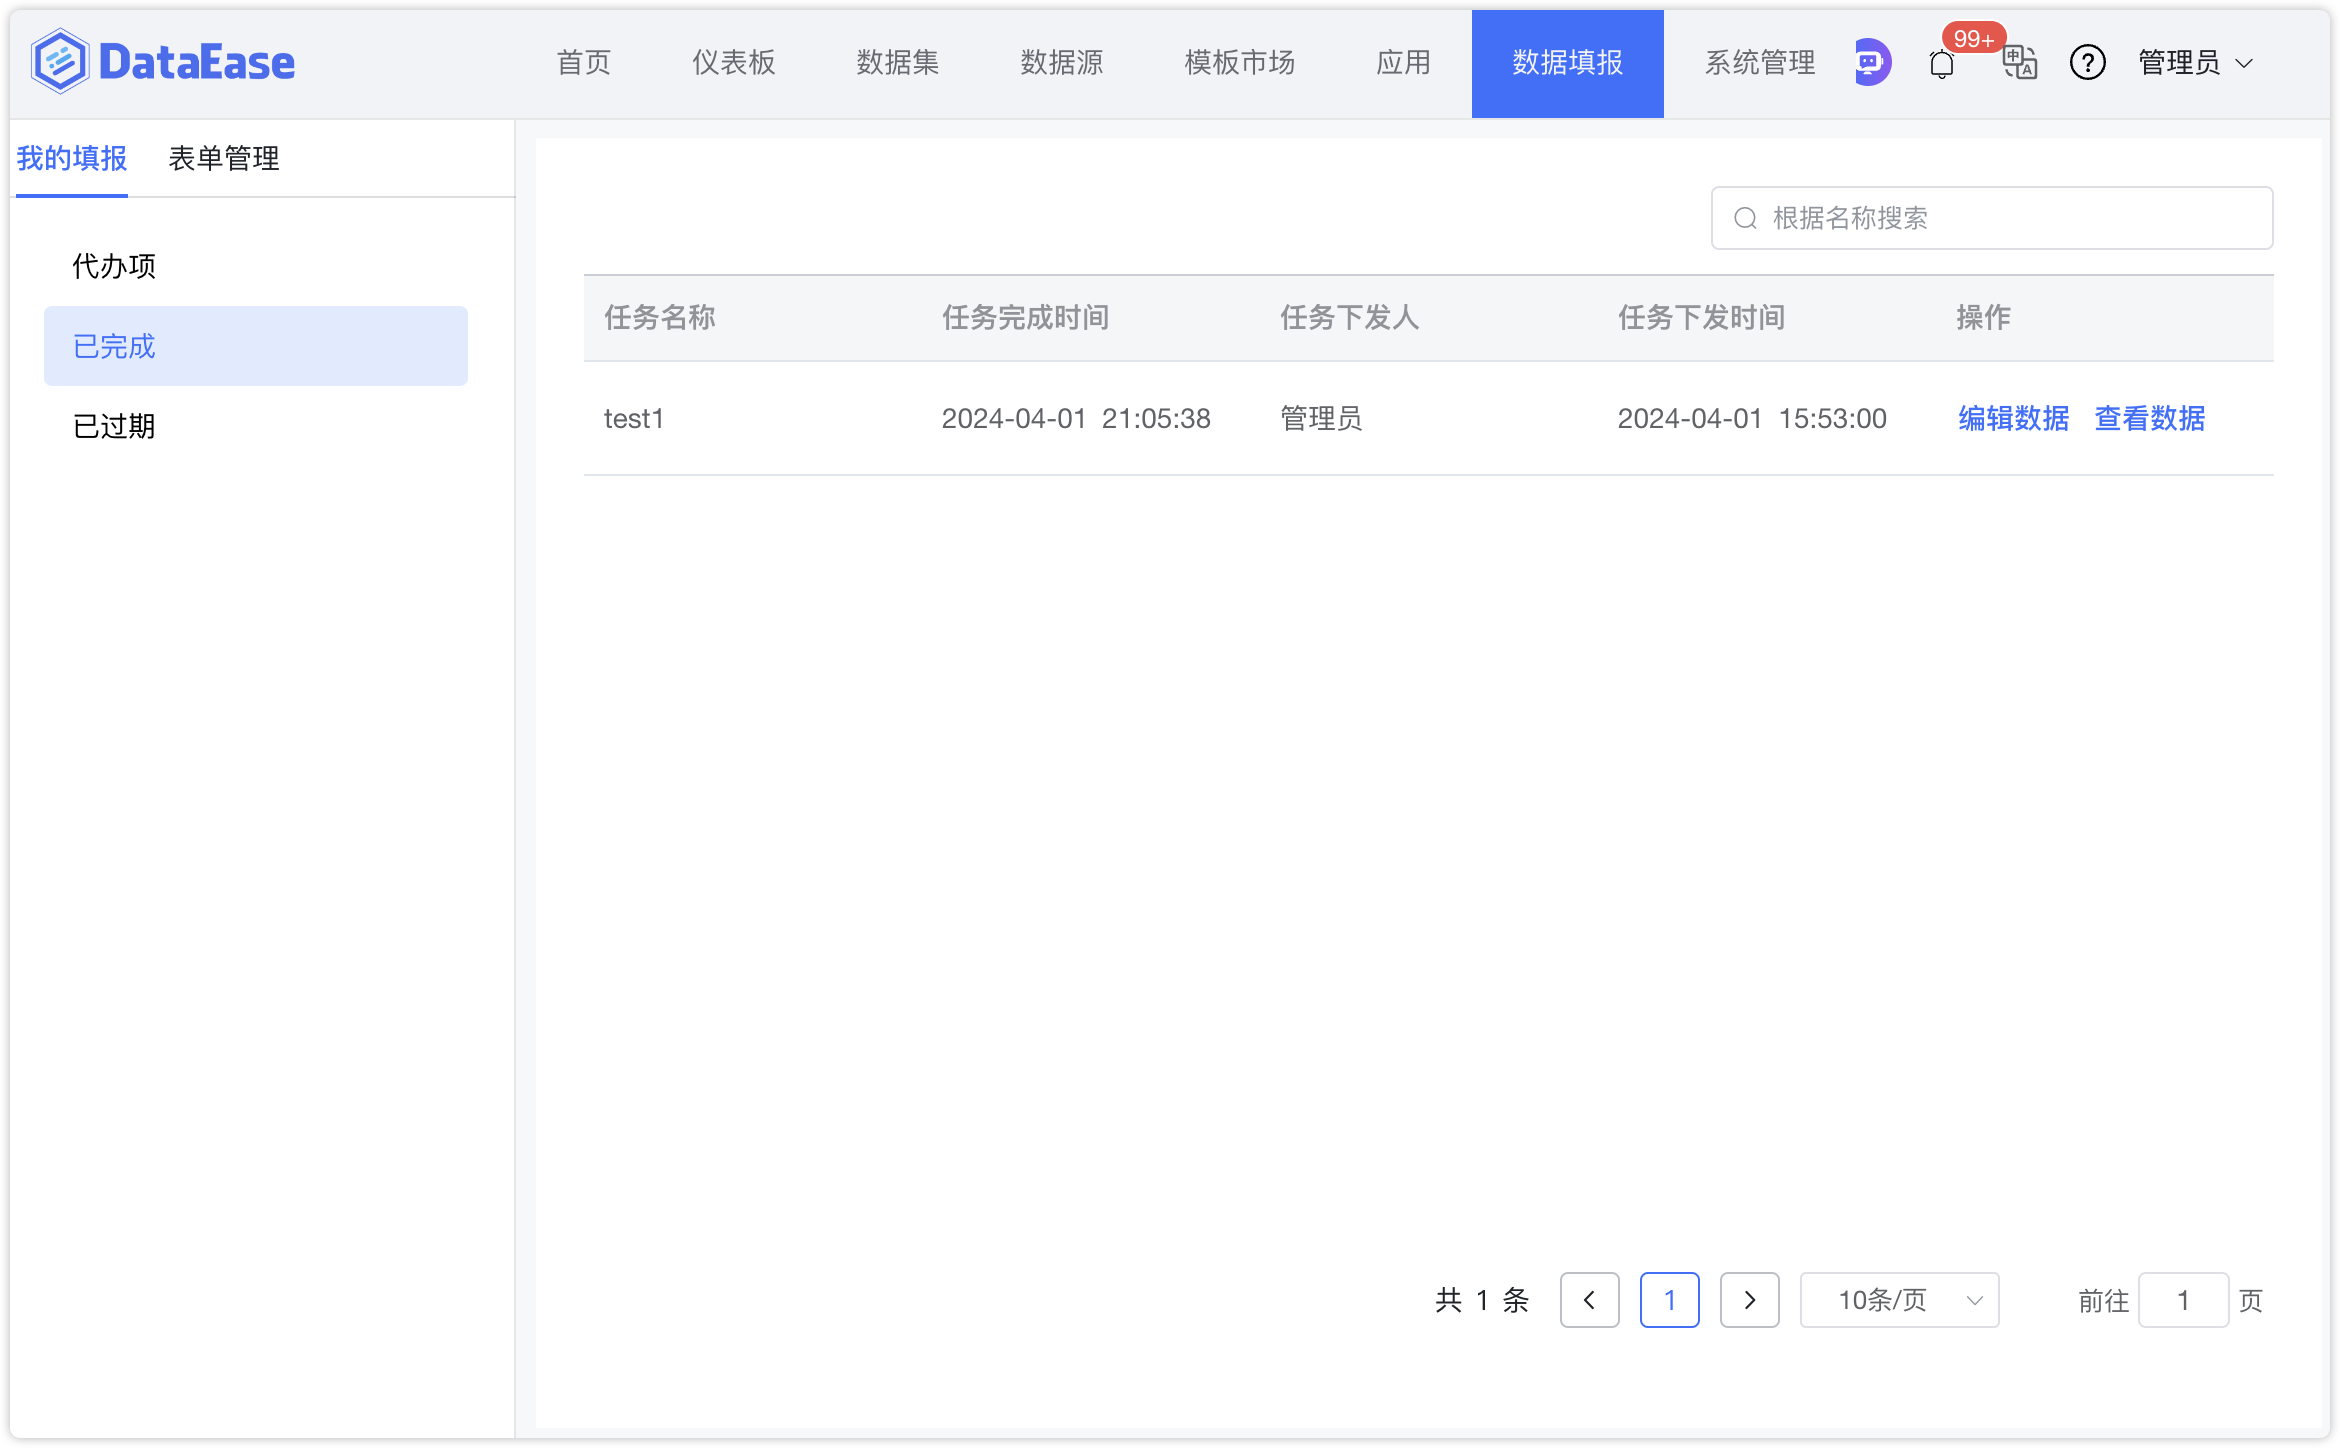Click the 操作 column header
Screen dimensions: 2340x1448
click(1984, 318)
